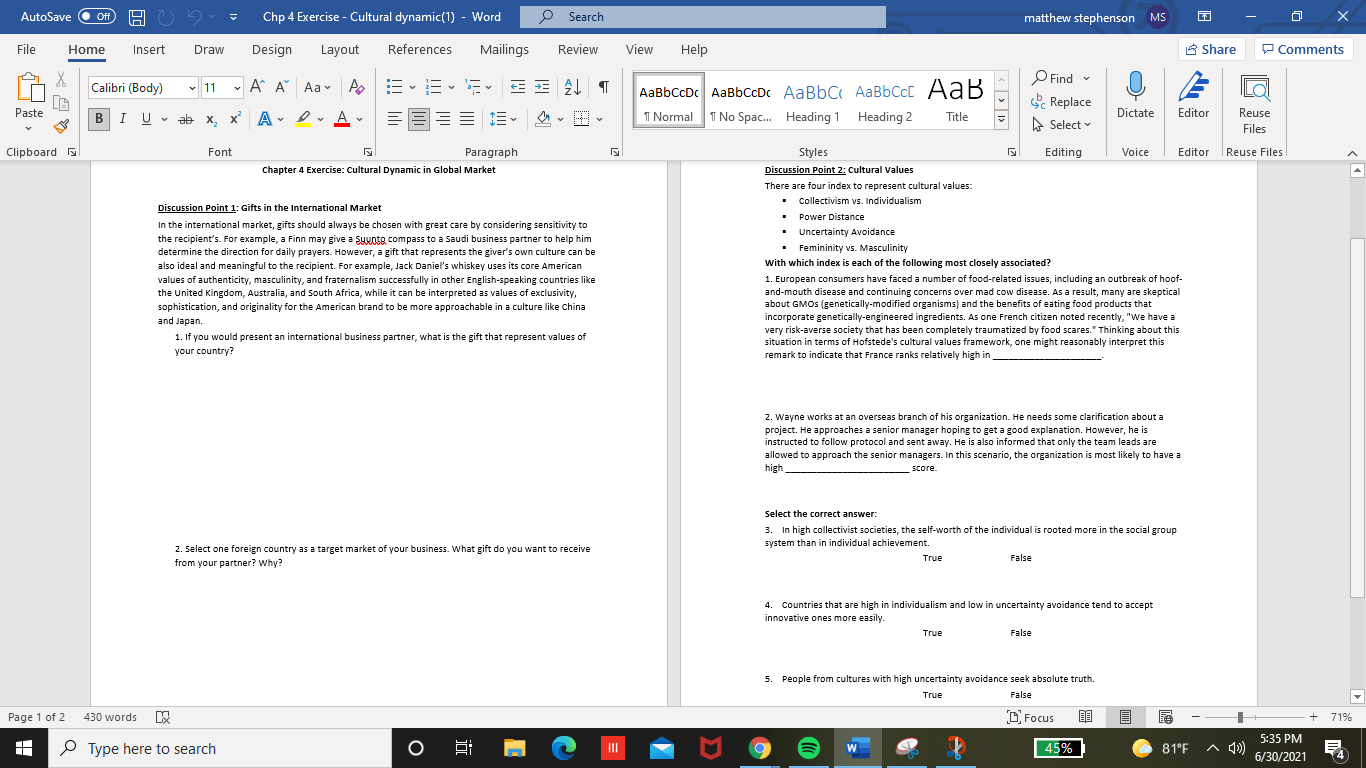Switch to Focus mode
Viewport: 1366px width, 768px height.
(x=1030, y=717)
